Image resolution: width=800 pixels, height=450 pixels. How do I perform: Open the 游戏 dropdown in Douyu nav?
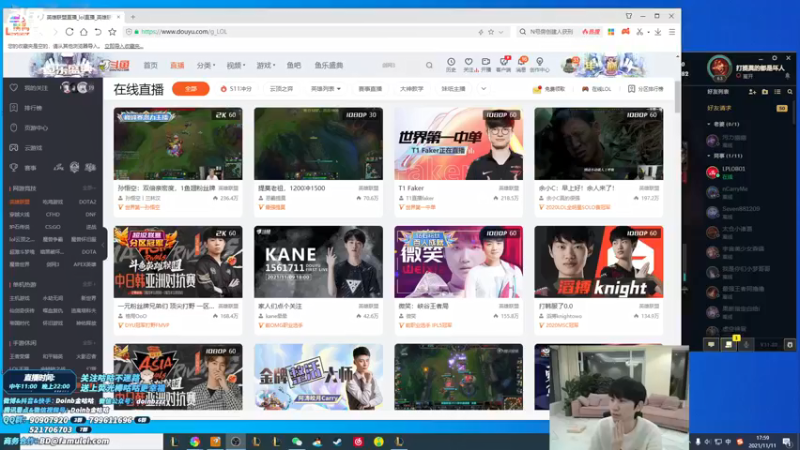pyautogui.click(x=266, y=65)
